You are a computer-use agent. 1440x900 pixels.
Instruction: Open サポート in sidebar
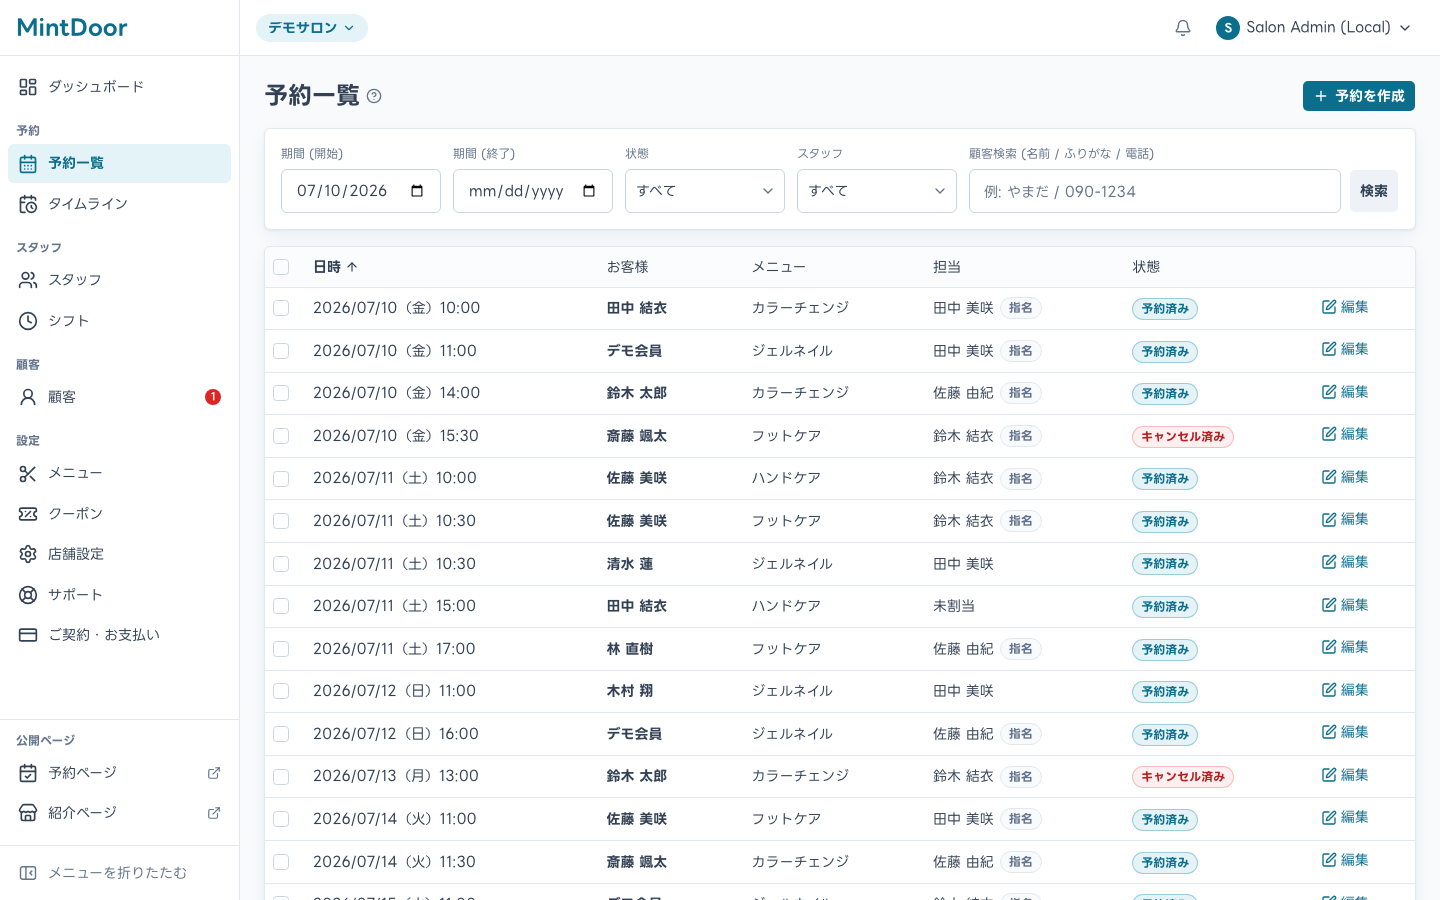[x=119, y=595]
